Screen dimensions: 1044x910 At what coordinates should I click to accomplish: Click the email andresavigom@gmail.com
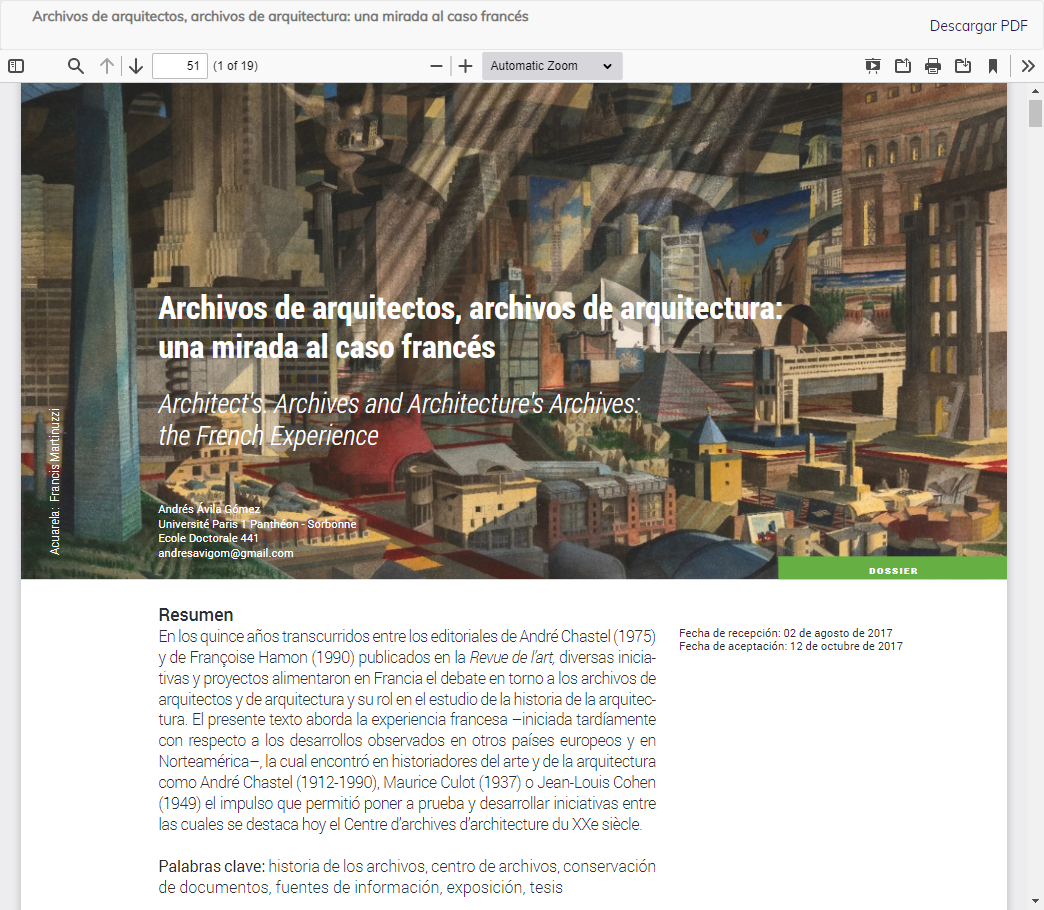click(226, 553)
